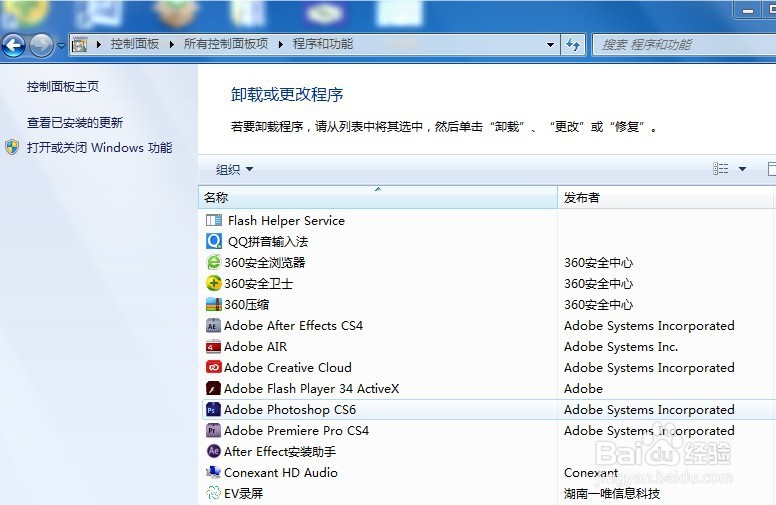Click the shield icon beside Windows 功能
Screen dimensions: 776x505
pos(12,147)
